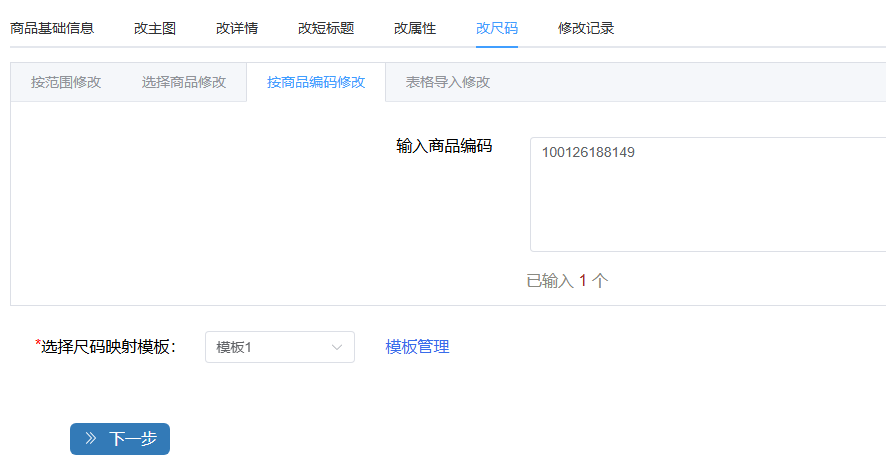
Task: Switch to the 商品基础信息 tab
Action: point(52,28)
